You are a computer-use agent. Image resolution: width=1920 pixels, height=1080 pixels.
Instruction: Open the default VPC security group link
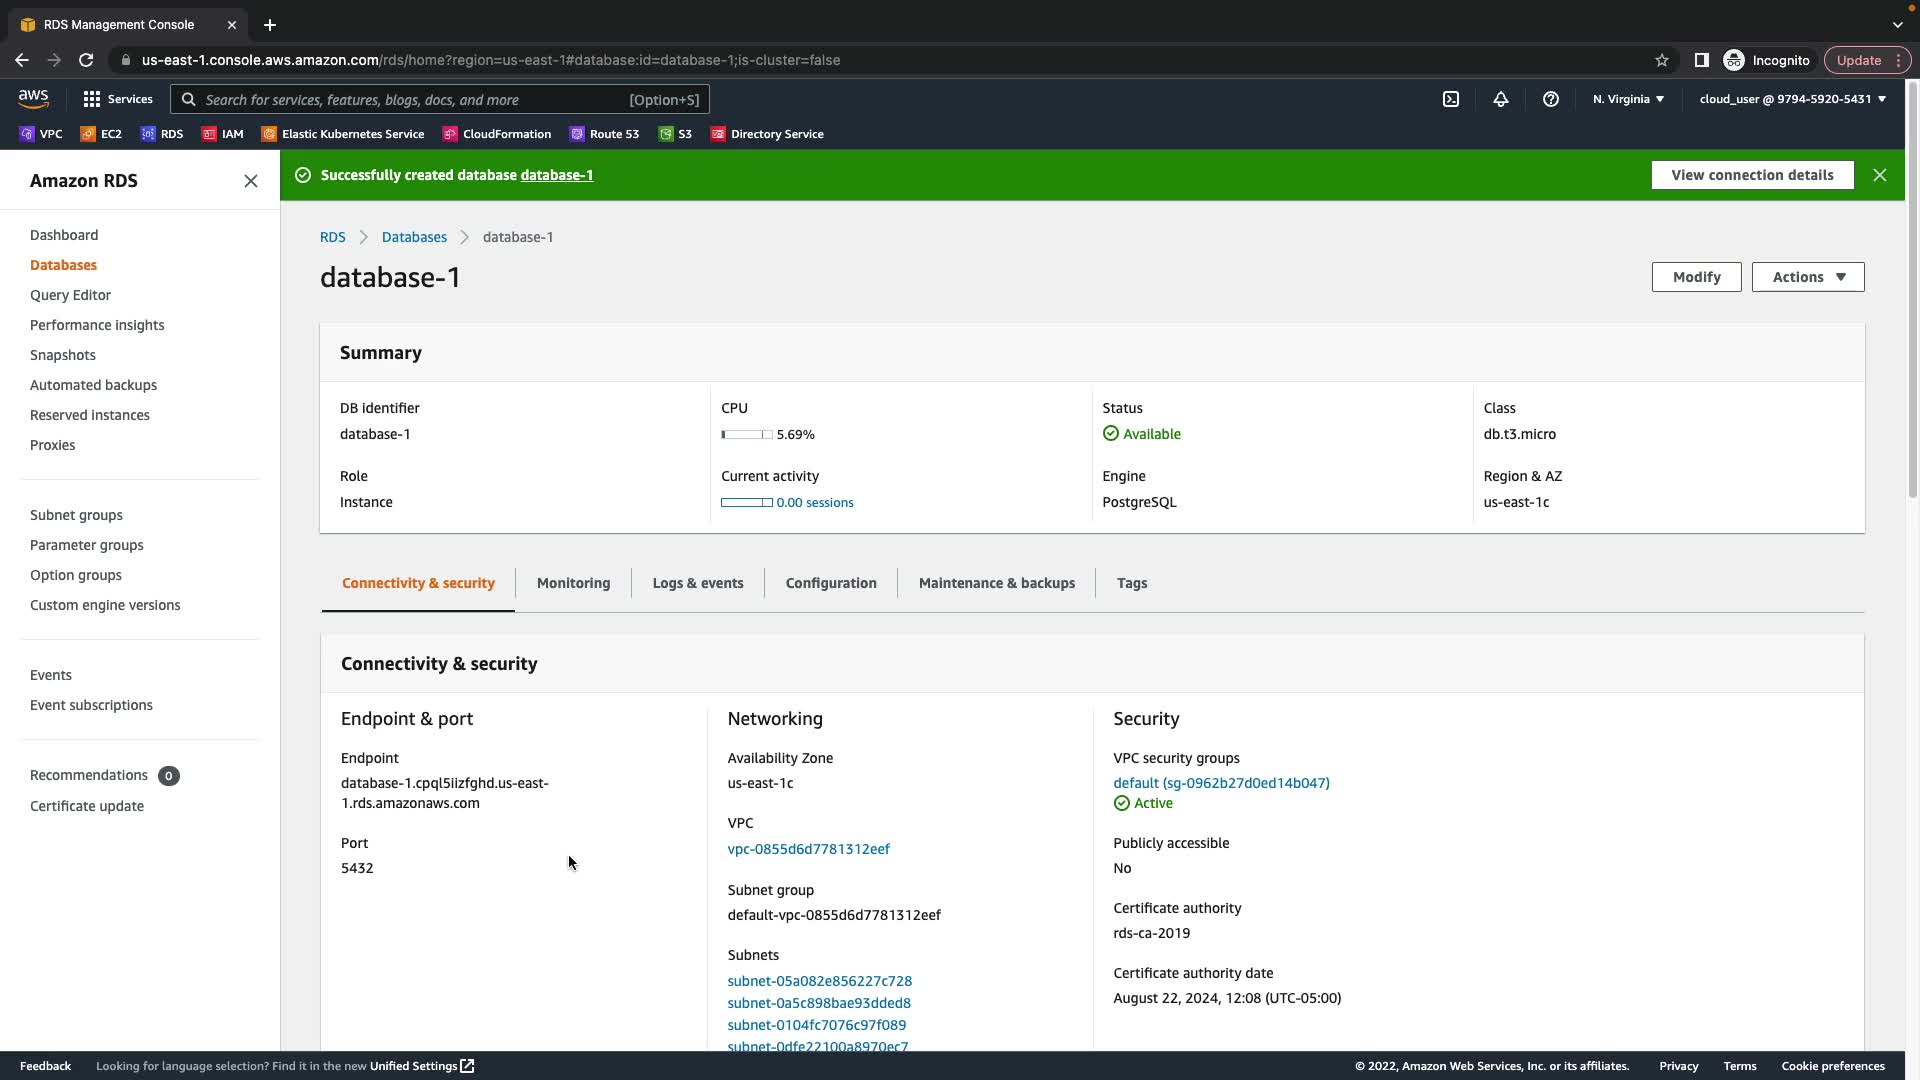pyautogui.click(x=1221, y=783)
